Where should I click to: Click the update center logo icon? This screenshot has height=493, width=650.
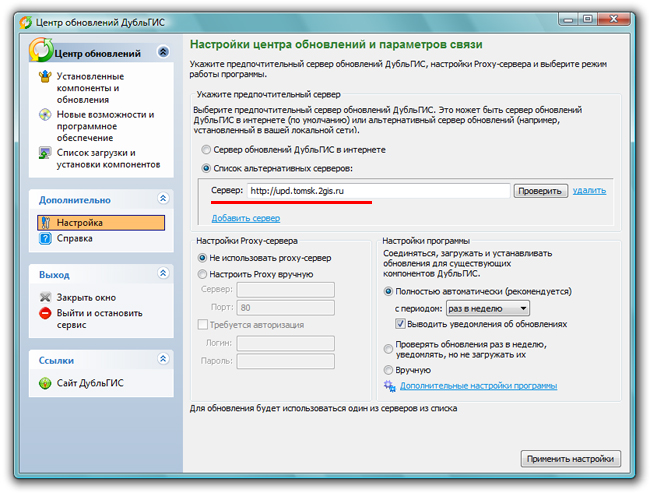click(x=41, y=50)
